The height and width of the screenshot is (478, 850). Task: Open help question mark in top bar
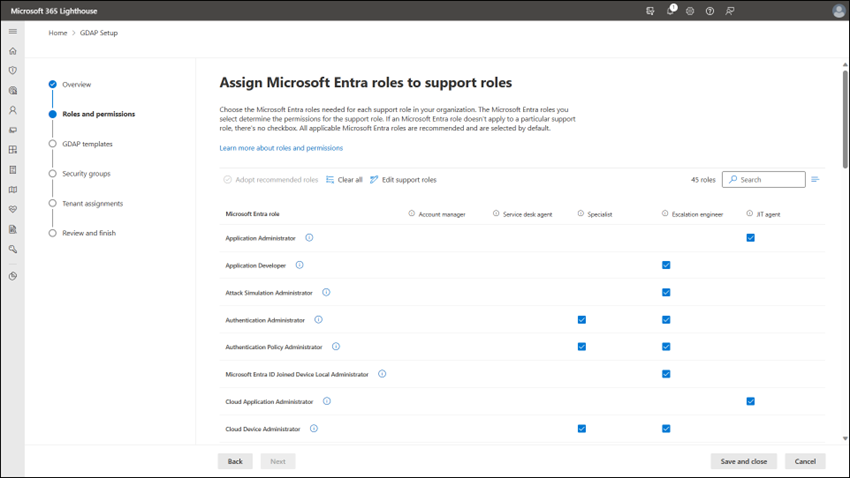(x=710, y=11)
